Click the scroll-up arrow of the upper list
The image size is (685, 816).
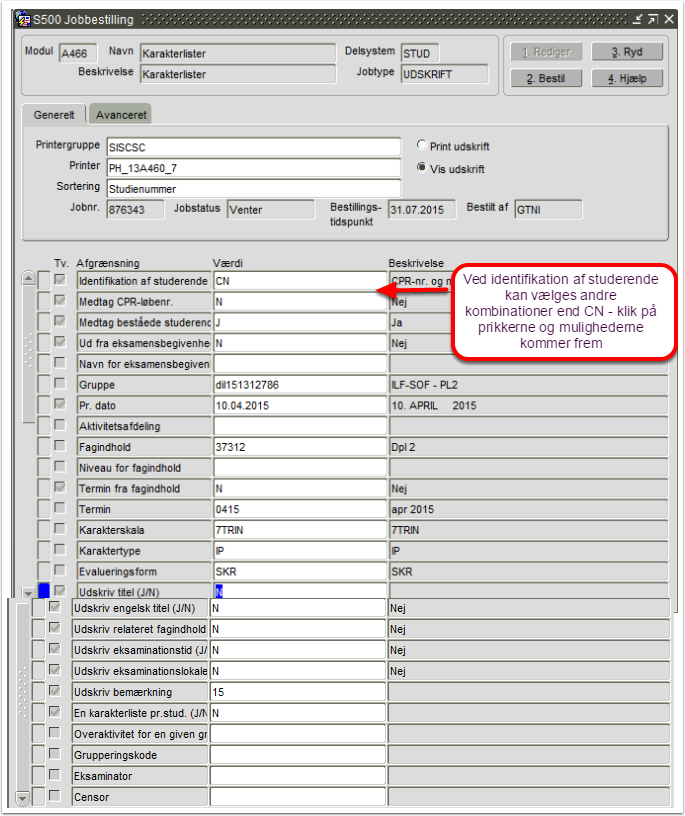coord(29,278)
